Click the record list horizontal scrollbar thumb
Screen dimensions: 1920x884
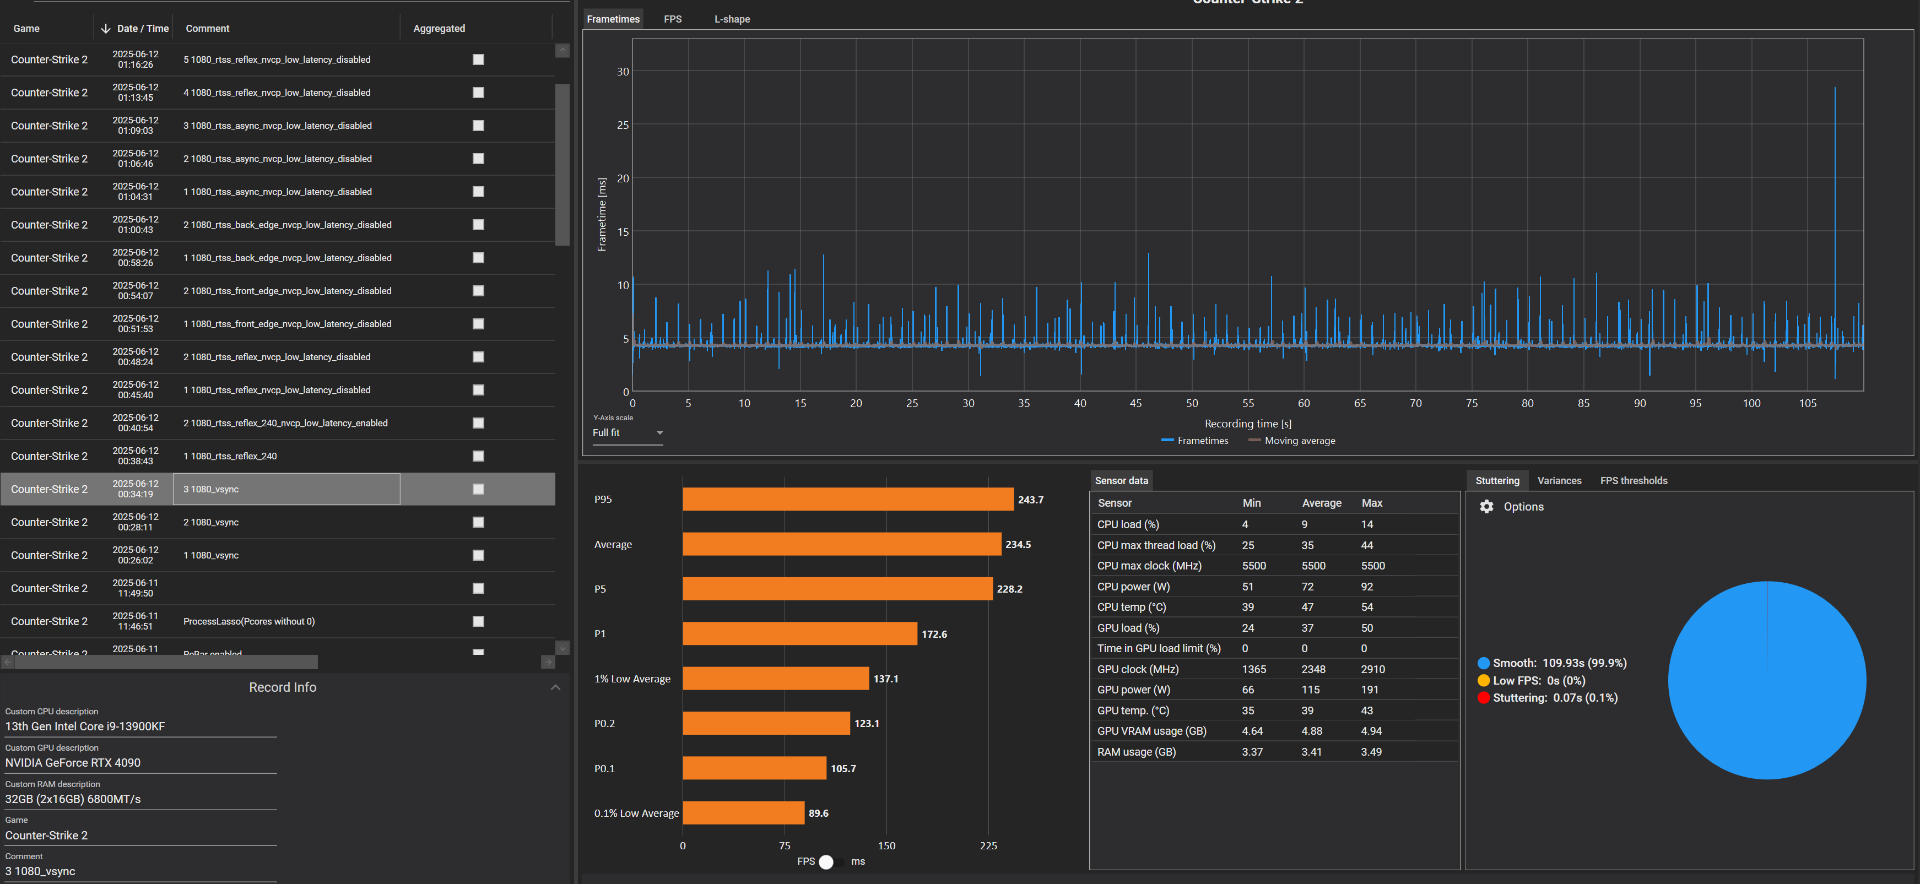click(166, 662)
